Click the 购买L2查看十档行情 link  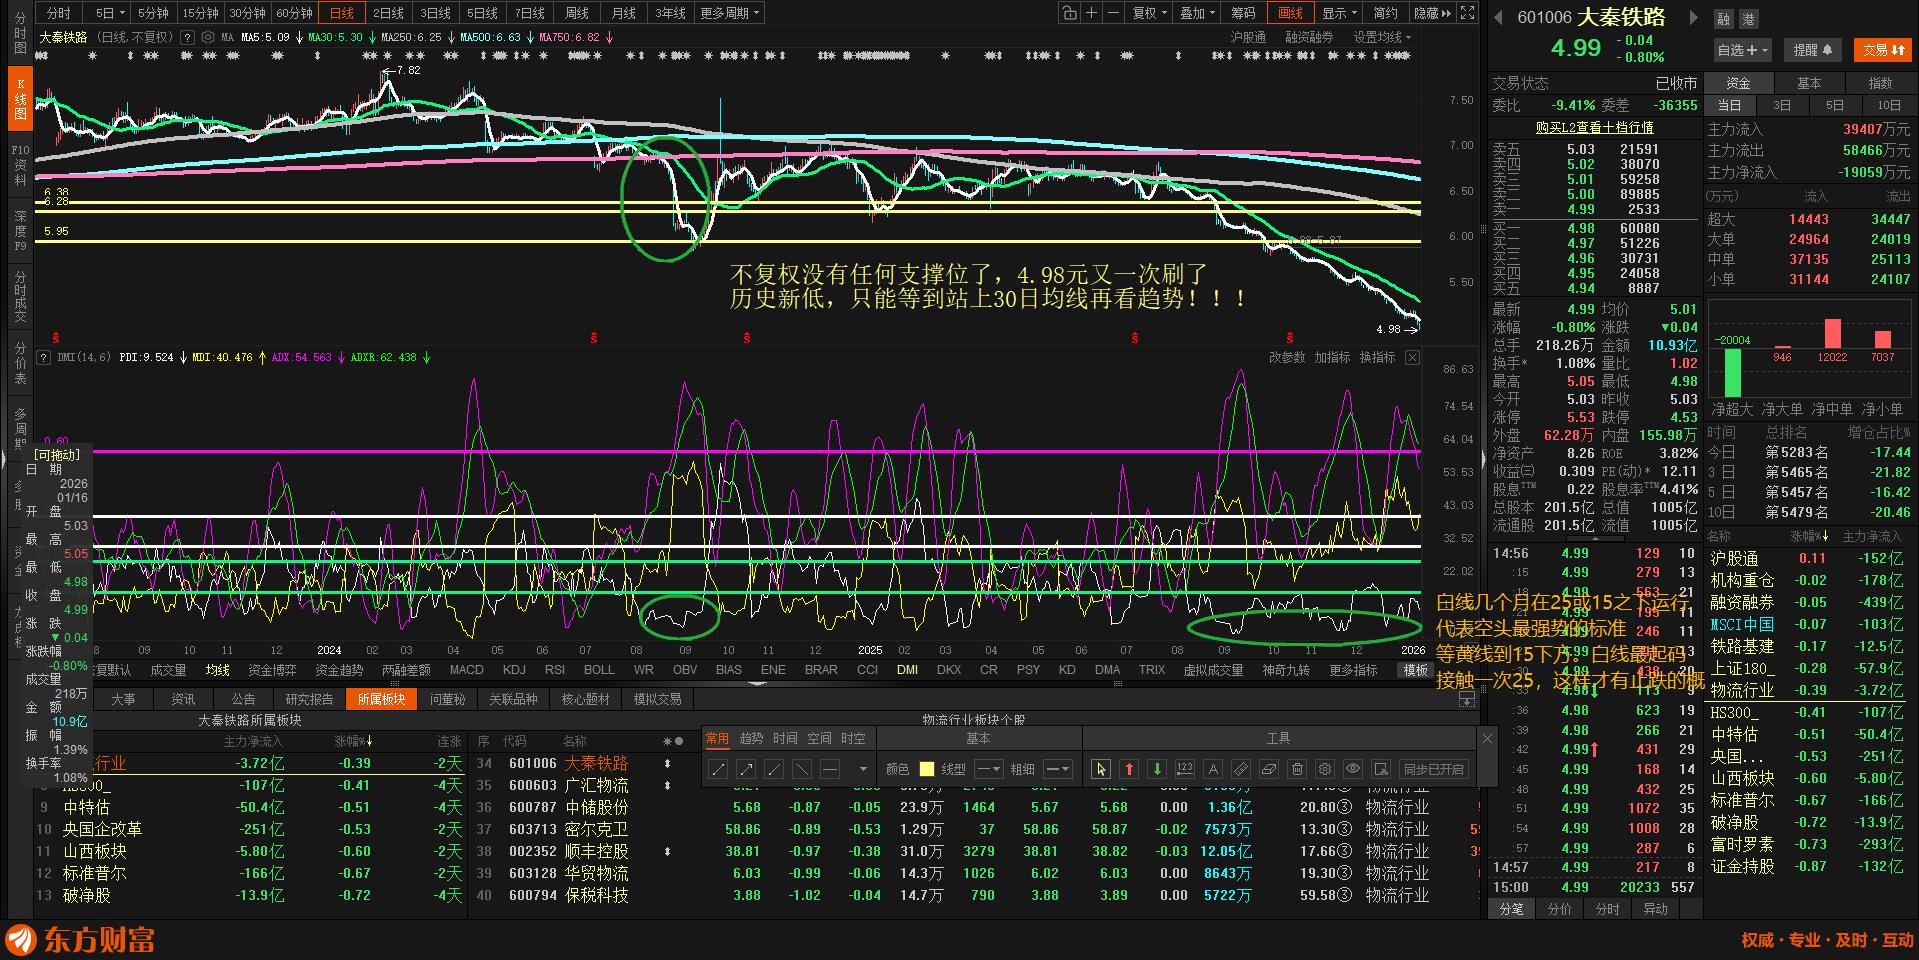click(x=1594, y=128)
